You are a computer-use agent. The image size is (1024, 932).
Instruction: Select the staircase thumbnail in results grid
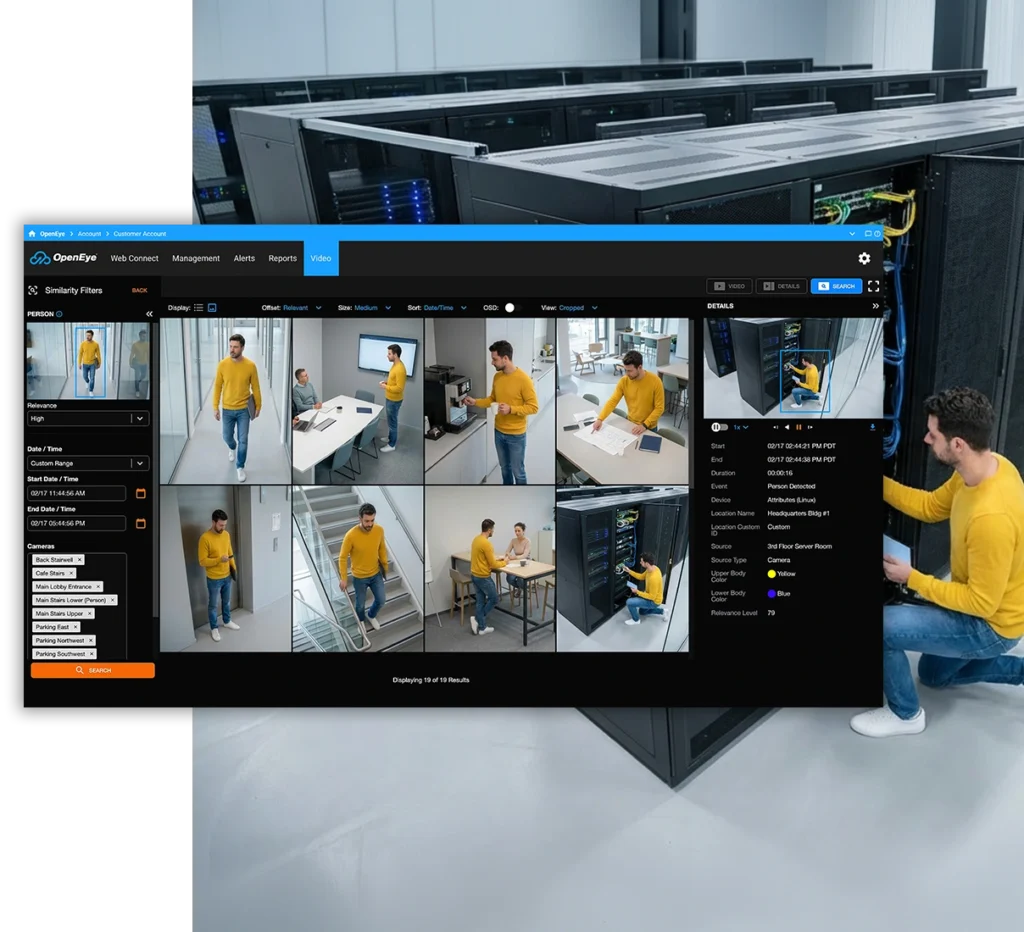[x=357, y=568]
